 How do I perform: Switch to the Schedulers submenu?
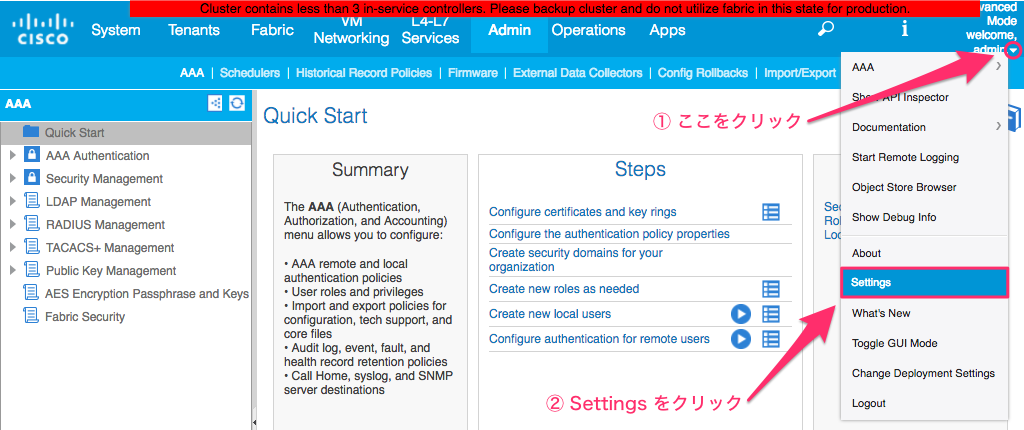tap(249, 73)
